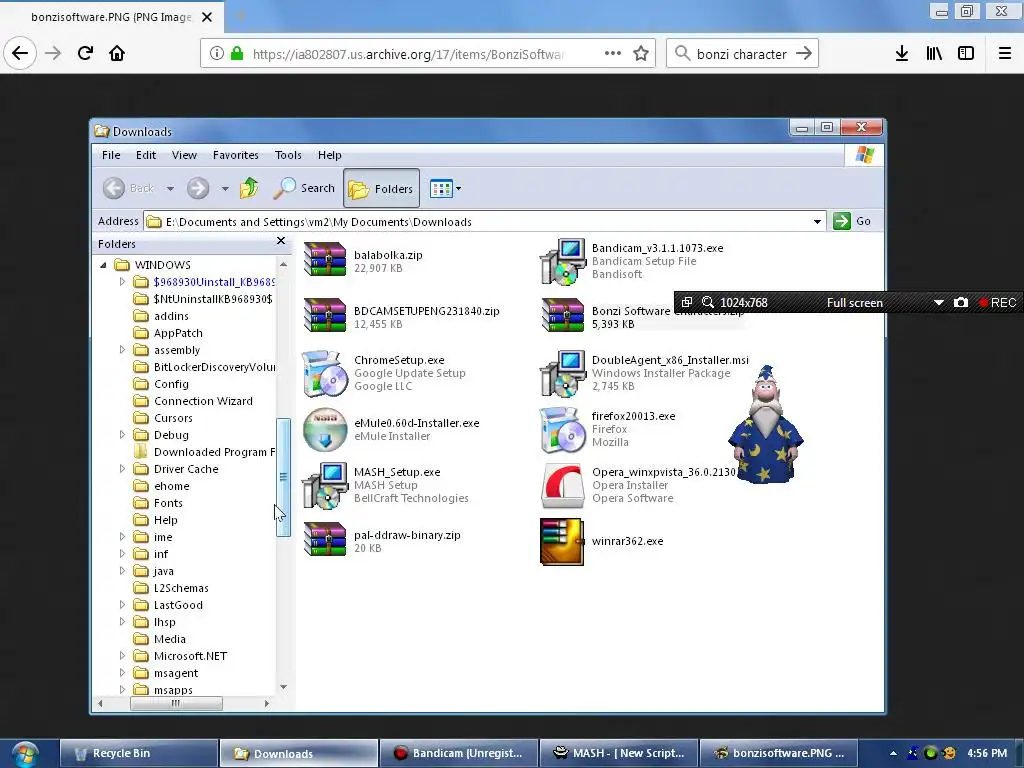Expand the assembly folder node
The height and width of the screenshot is (768, 1024).
coord(122,350)
